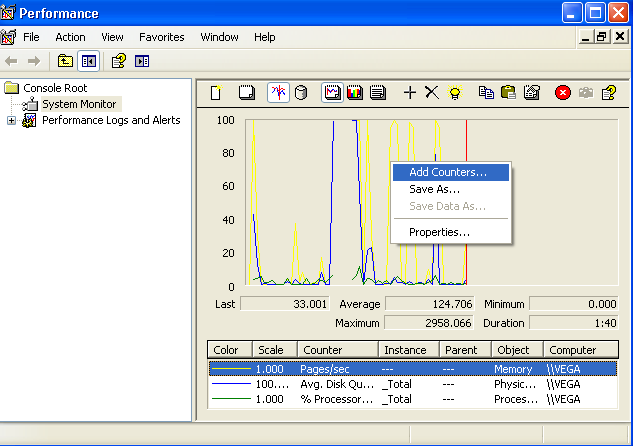
Task: Select View Current Activity icon
Action: pyautogui.click(x=278, y=92)
